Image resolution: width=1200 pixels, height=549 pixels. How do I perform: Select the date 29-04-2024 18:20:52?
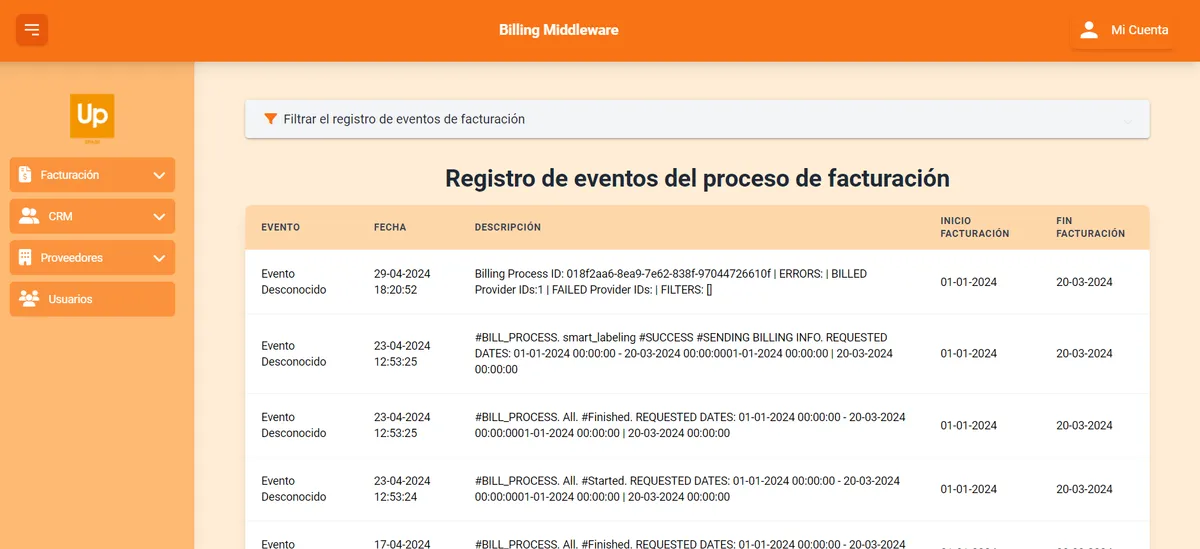pyautogui.click(x=402, y=282)
